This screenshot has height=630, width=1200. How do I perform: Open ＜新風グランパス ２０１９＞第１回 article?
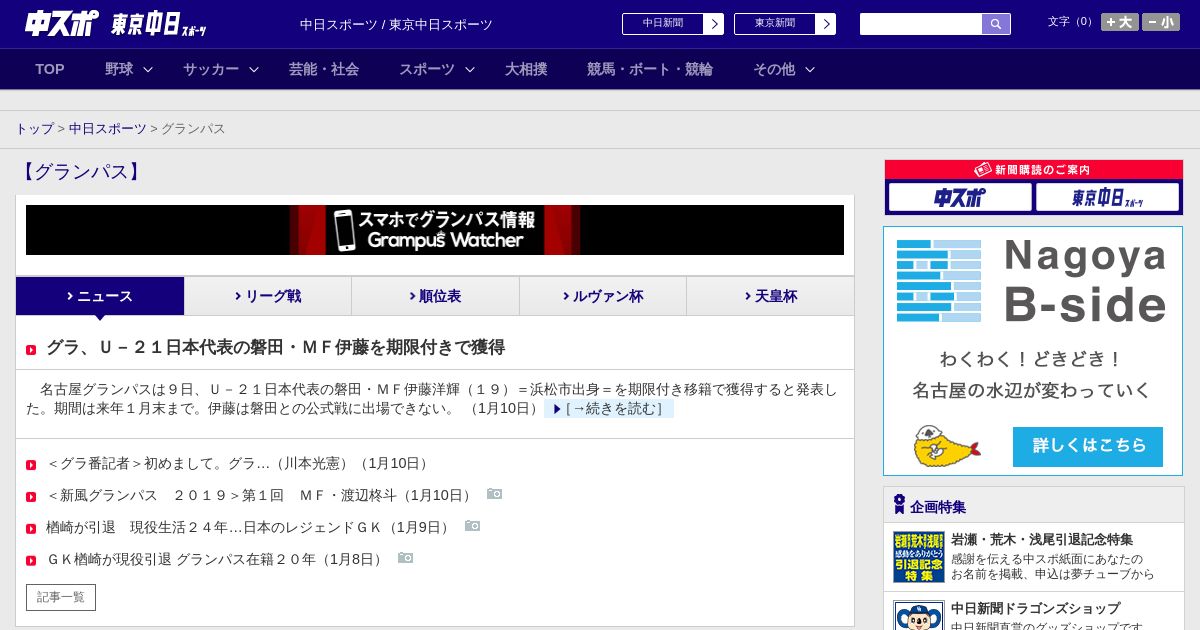261,495
